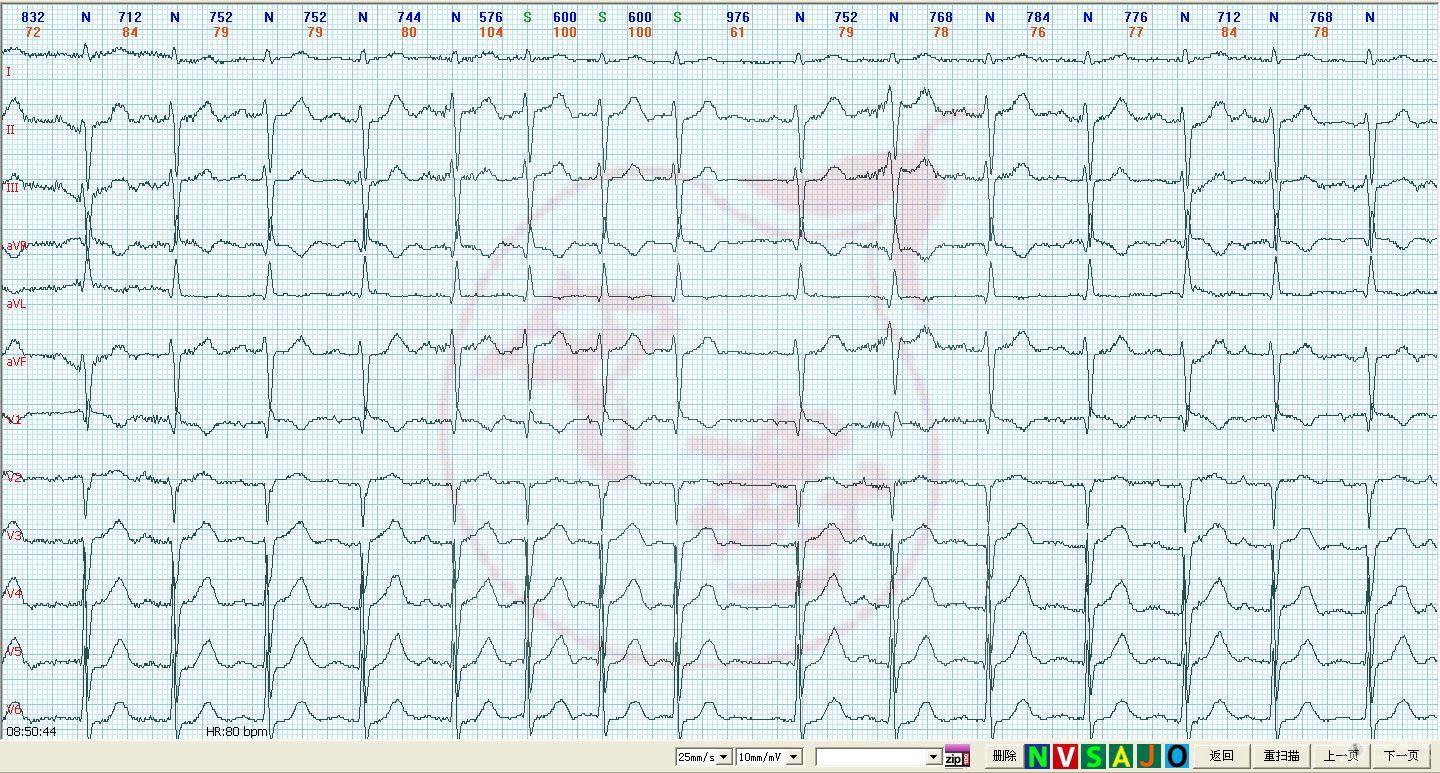Viewport: 1440px width, 773px height.
Task: Click the V6 lead label
Action: [x=13, y=709]
